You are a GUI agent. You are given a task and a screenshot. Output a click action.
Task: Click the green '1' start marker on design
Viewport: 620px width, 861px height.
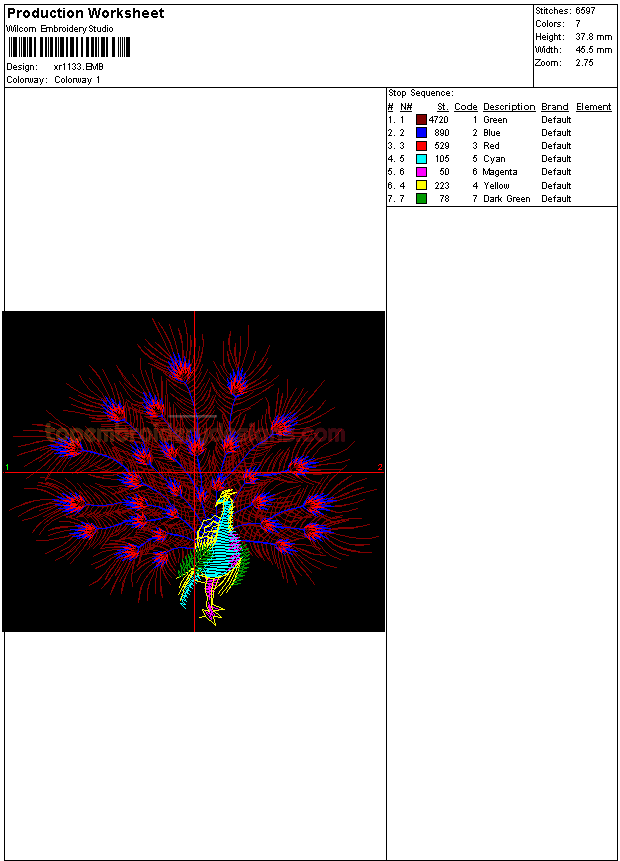pyautogui.click(x=7, y=467)
